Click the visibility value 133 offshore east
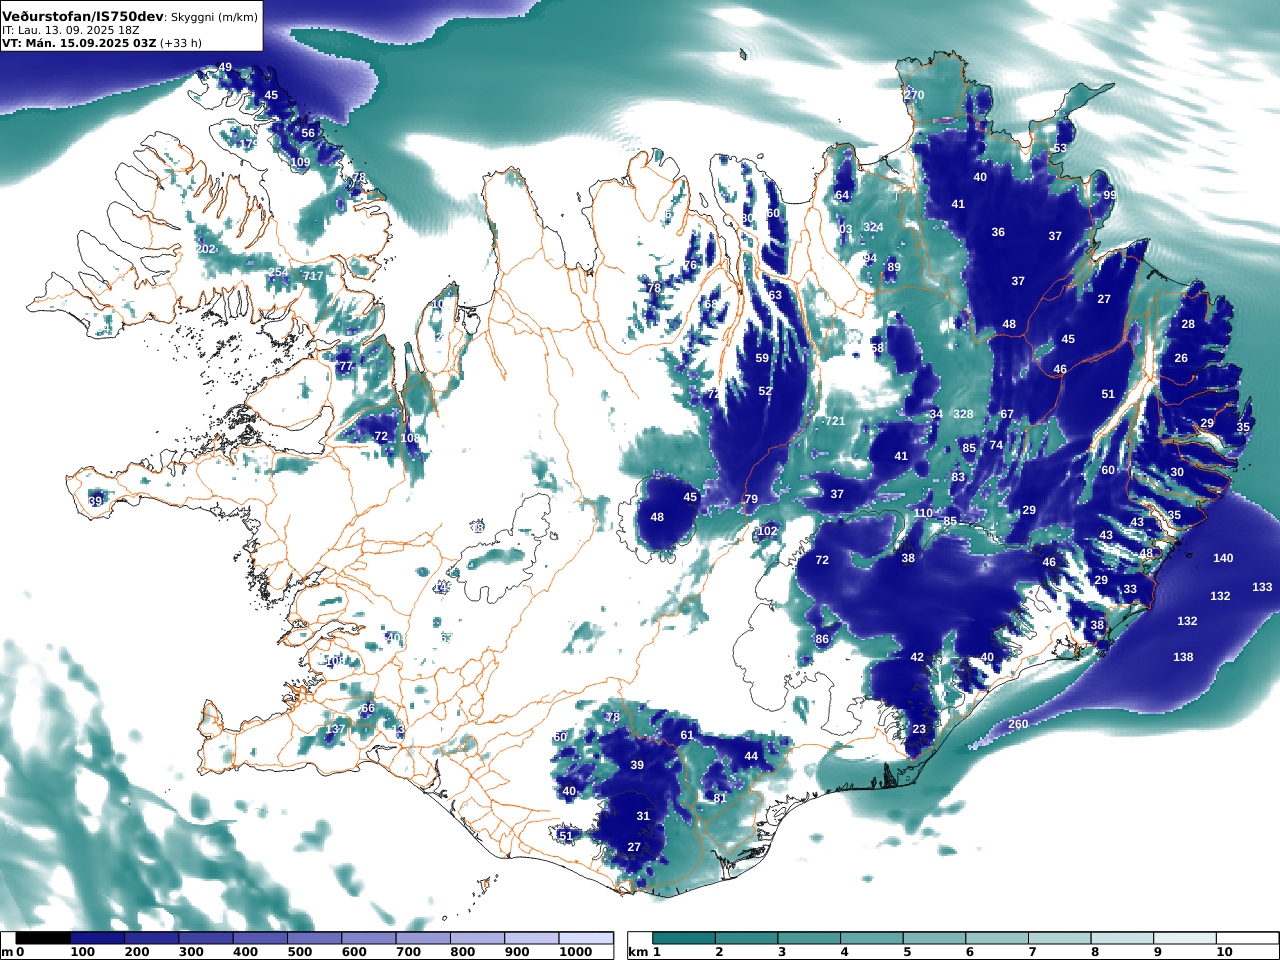Screen dimensions: 1280x960 [1262, 587]
